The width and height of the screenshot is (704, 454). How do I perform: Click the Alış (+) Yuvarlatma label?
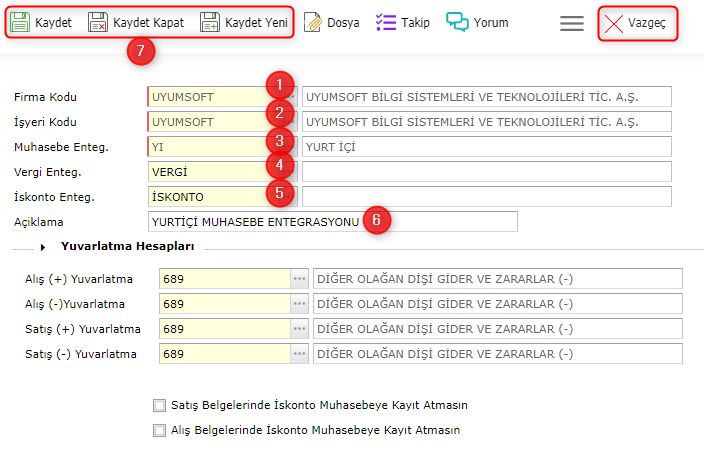click(79, 279)
